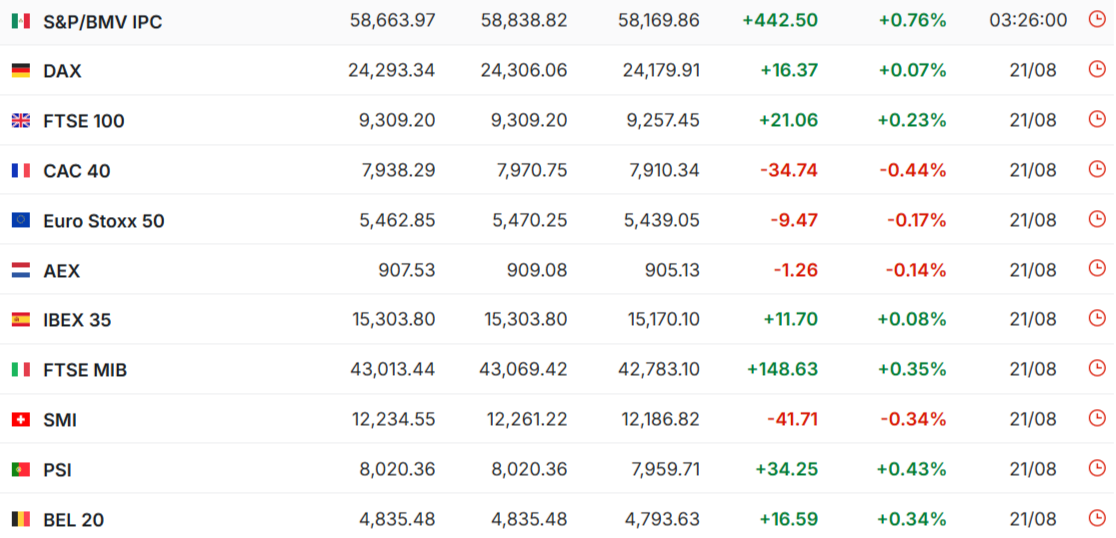
Task: Open the PSI index link
Action: point(58,470)
